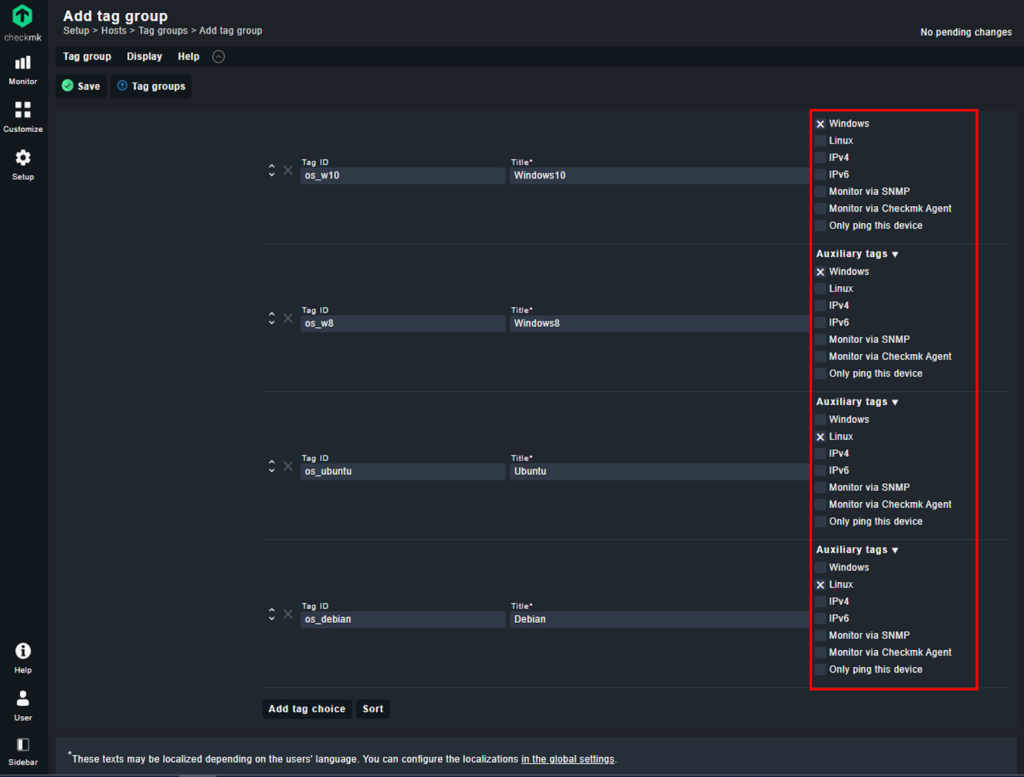Uncheck Linux for the Debian tag
The height and width of the screenshot is (777, 1024).
[x=820, y=585]
